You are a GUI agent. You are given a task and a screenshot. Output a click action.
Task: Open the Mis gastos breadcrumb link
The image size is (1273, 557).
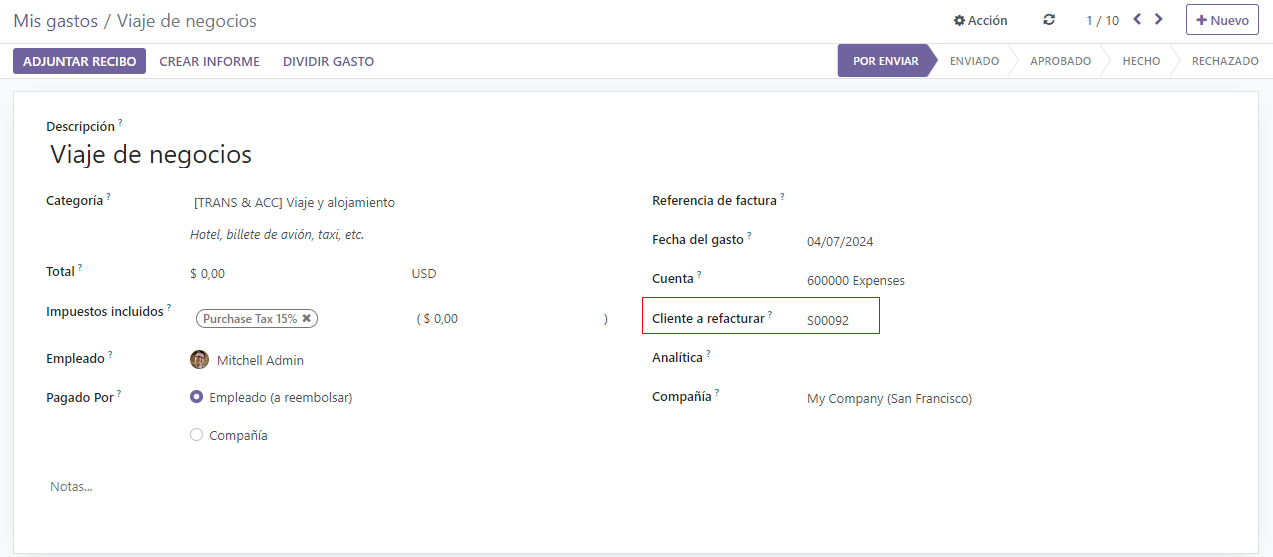tap(56, 21)
